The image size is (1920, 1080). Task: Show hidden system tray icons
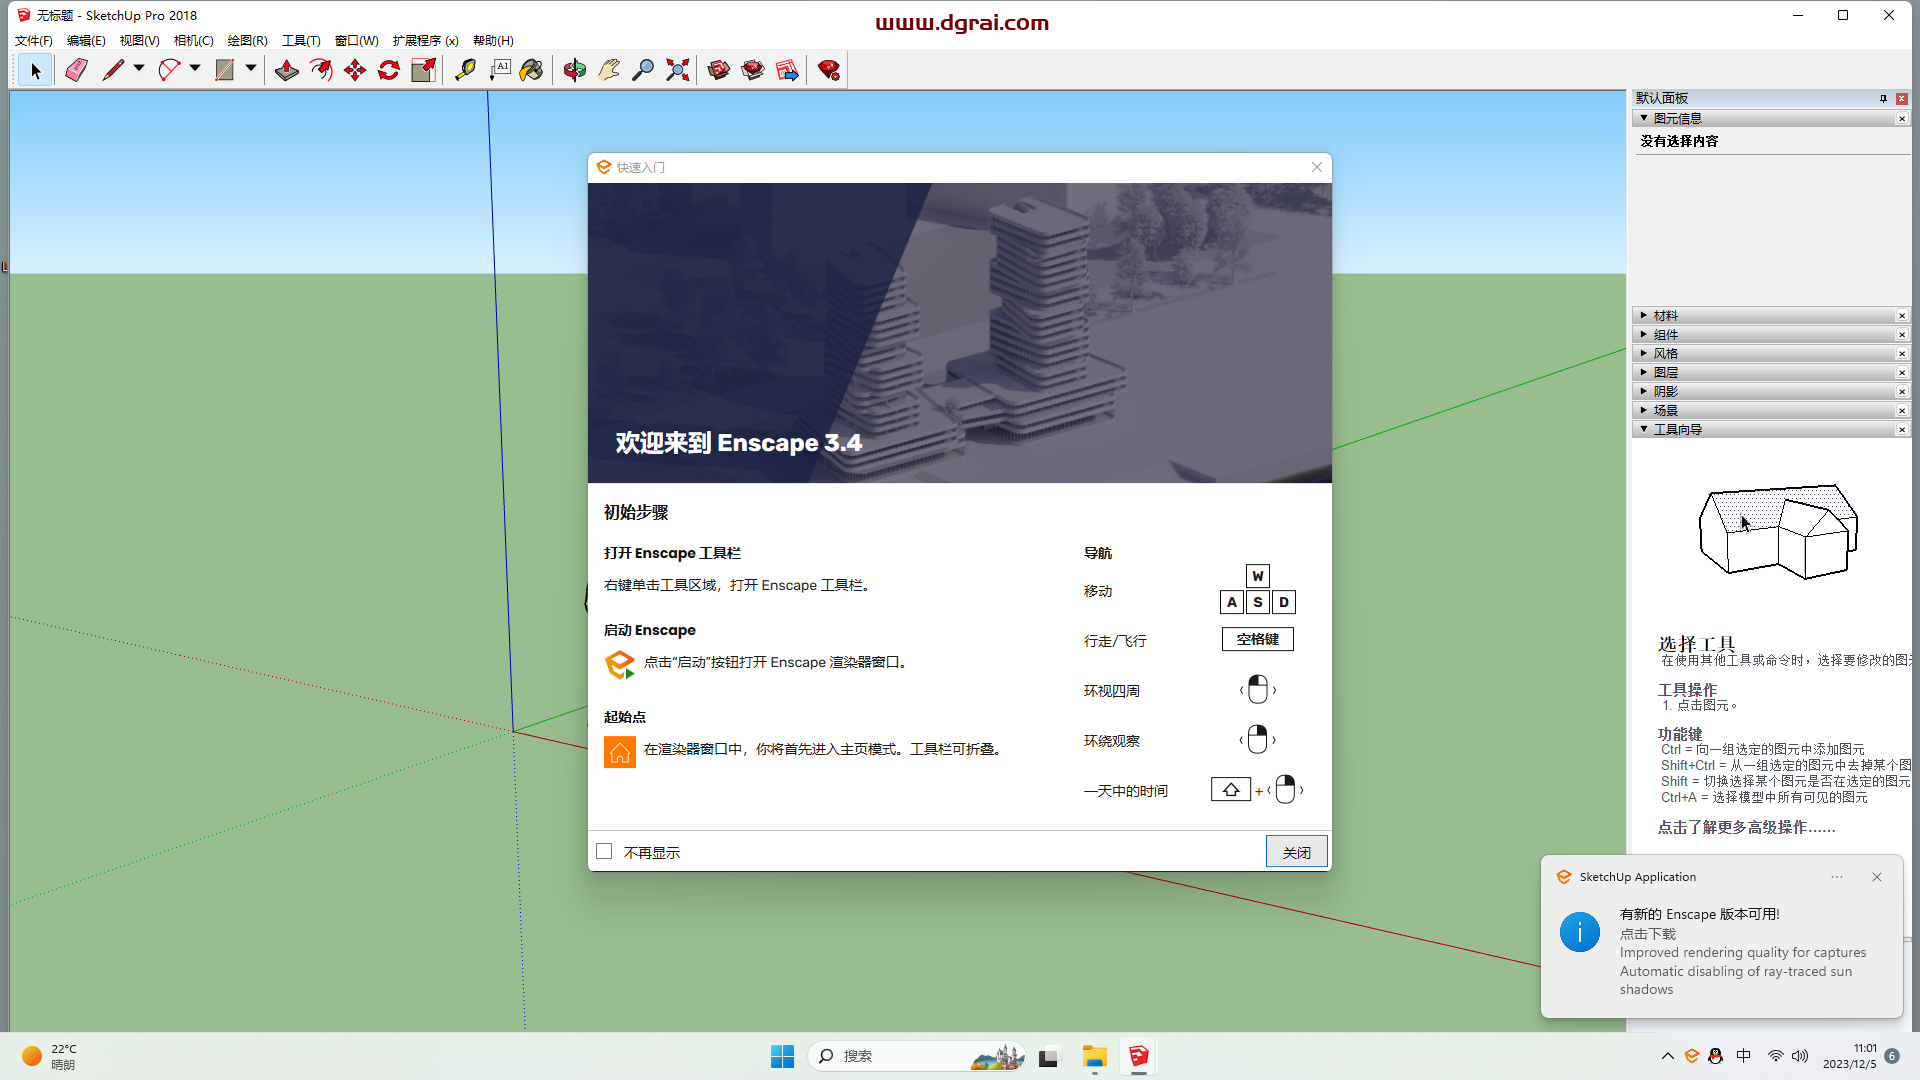point(1667,1056)
